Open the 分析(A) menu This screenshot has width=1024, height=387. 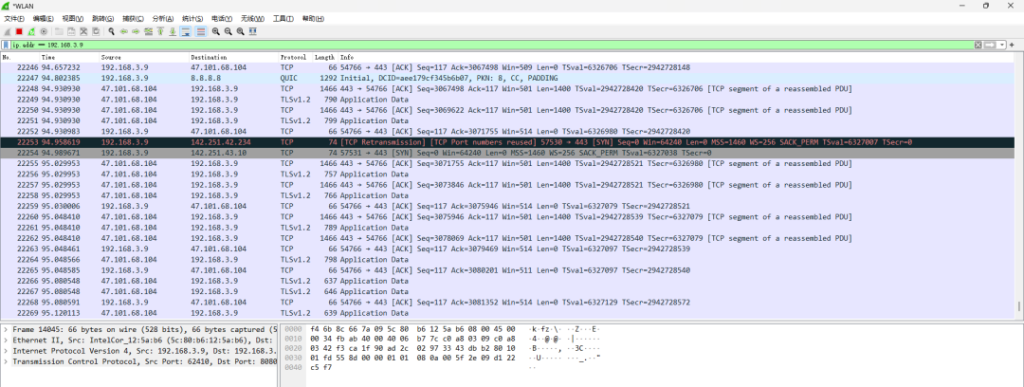point(163,18)
